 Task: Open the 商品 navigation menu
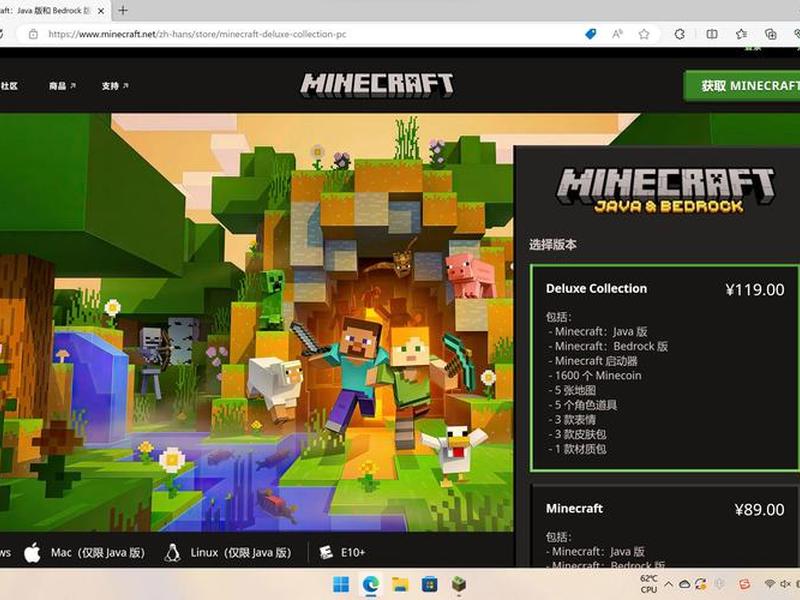coord(62,86)
